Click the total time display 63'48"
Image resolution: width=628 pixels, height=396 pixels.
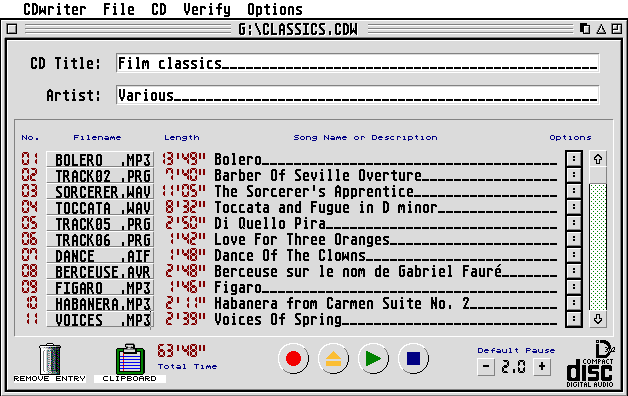181,351
